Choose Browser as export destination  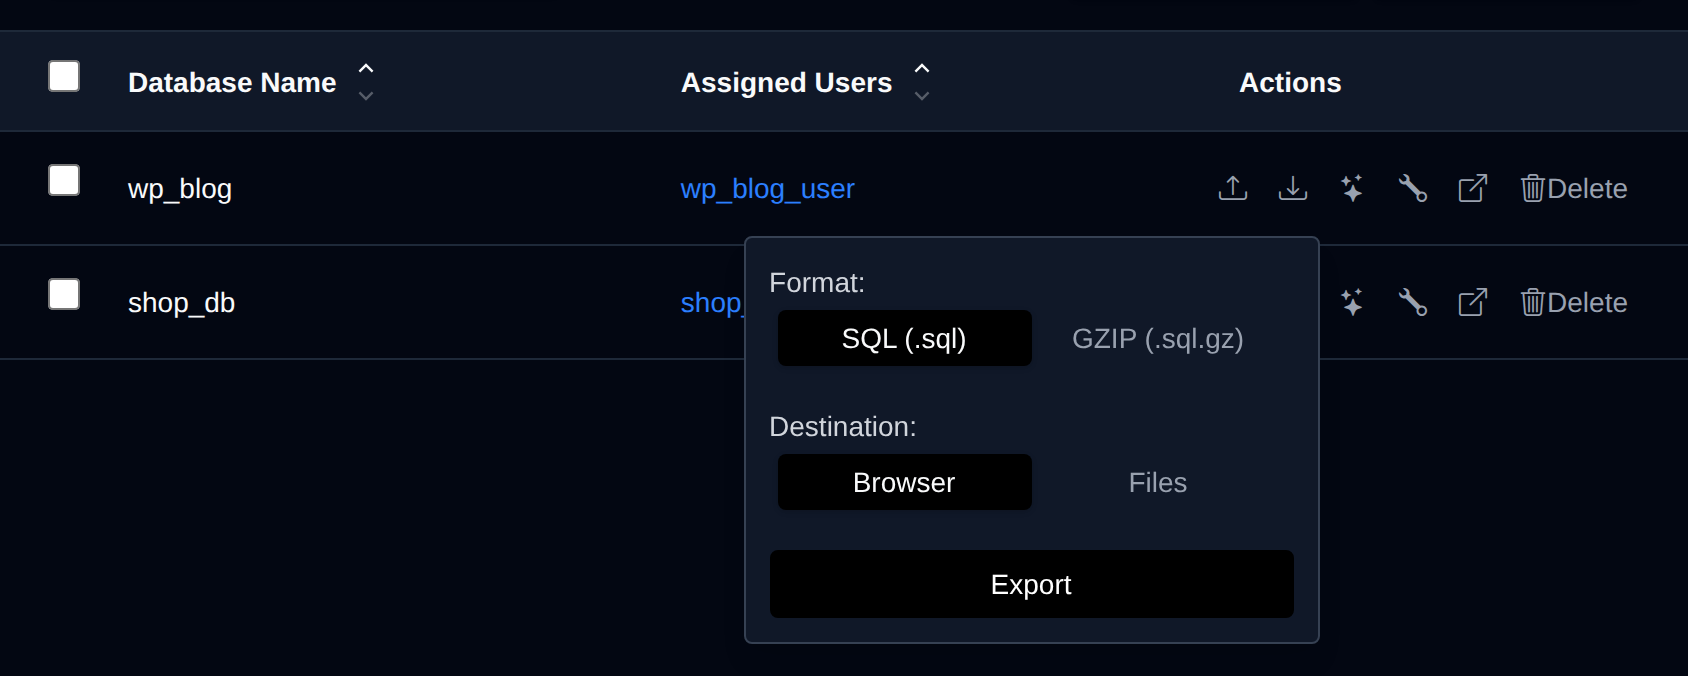(904, 482)
